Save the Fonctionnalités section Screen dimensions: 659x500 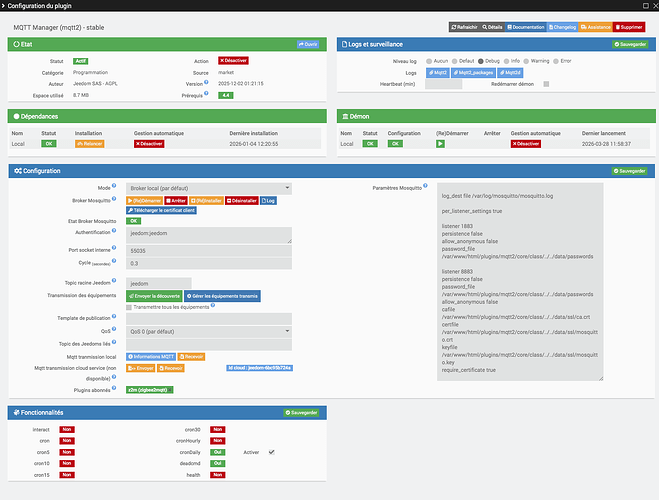click(301, 413)
